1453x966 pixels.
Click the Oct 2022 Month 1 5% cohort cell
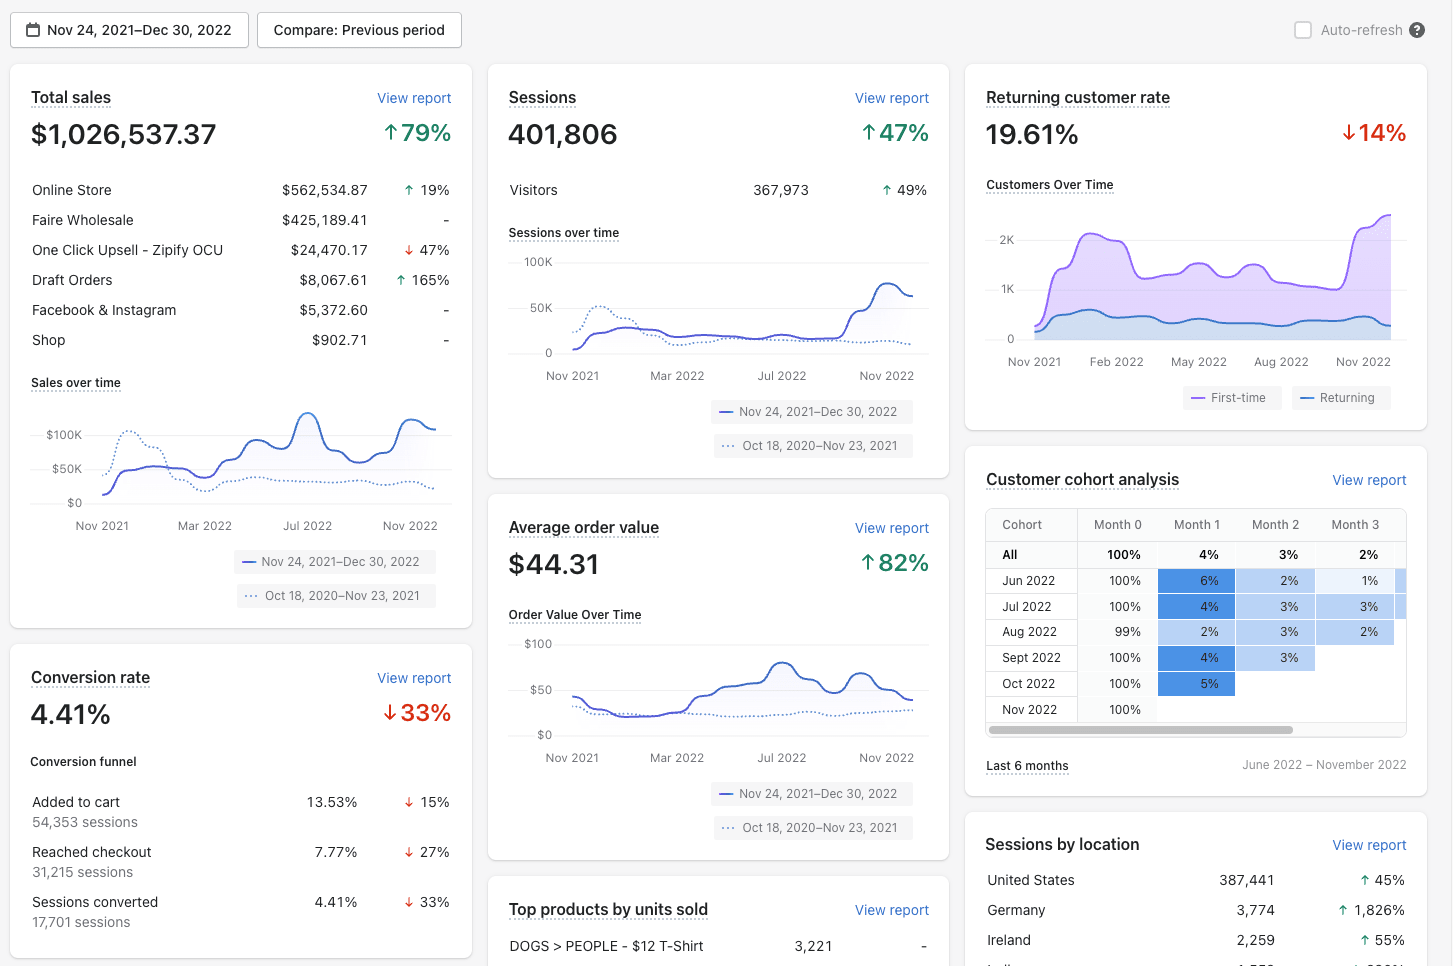coord(1197,684)
